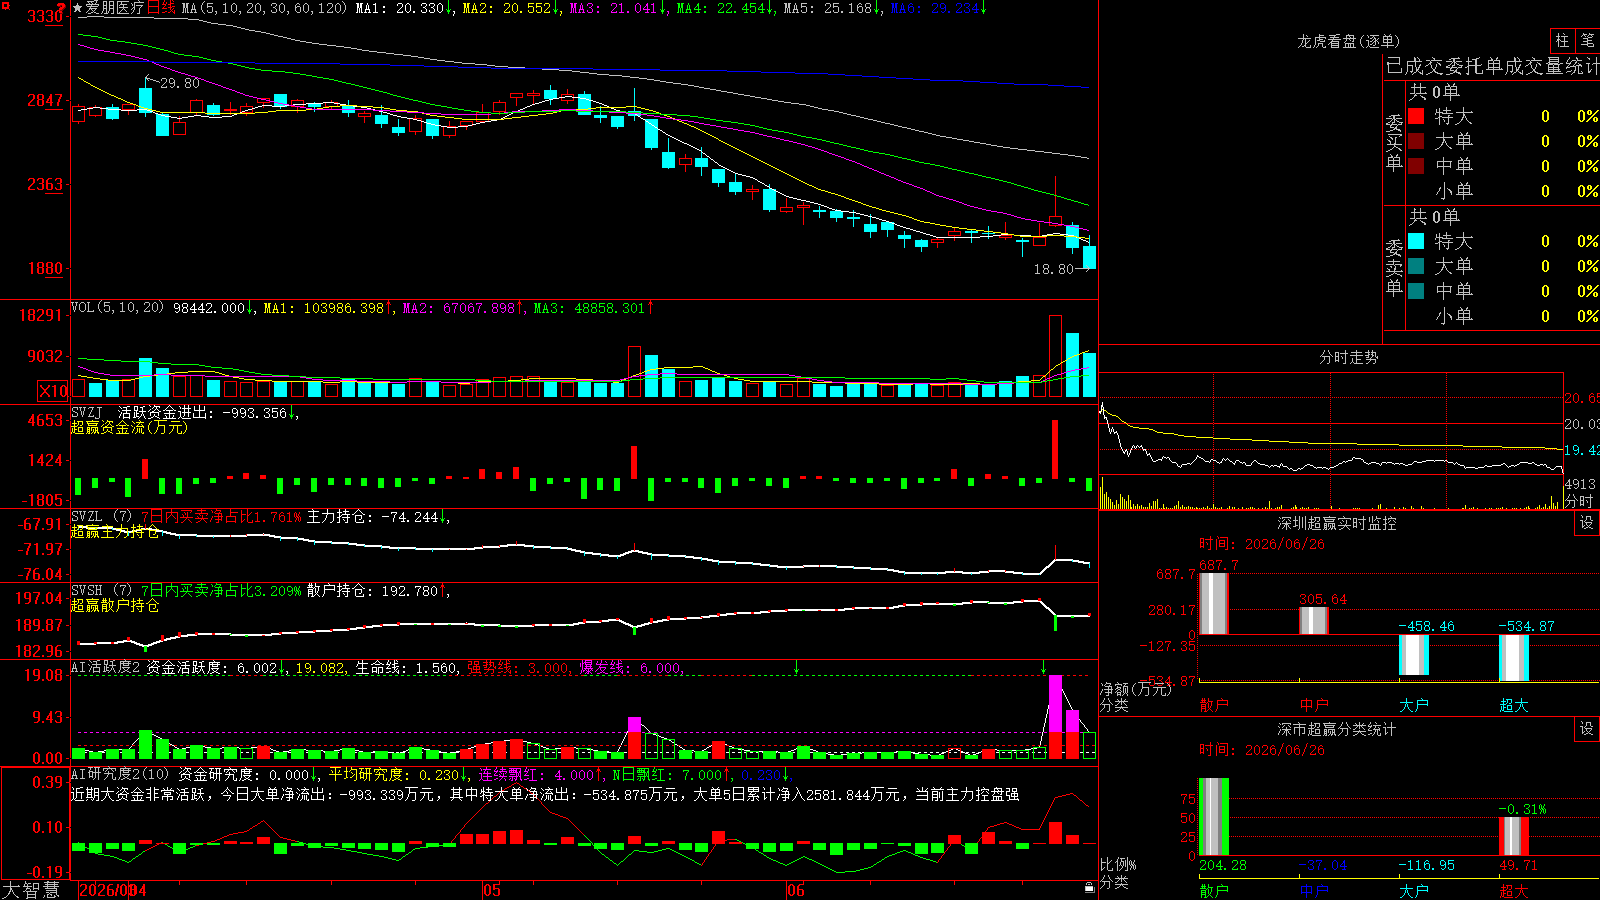
Task: Click the 连续飘红: 4.000 value
Action: click(x=540, y=774)
